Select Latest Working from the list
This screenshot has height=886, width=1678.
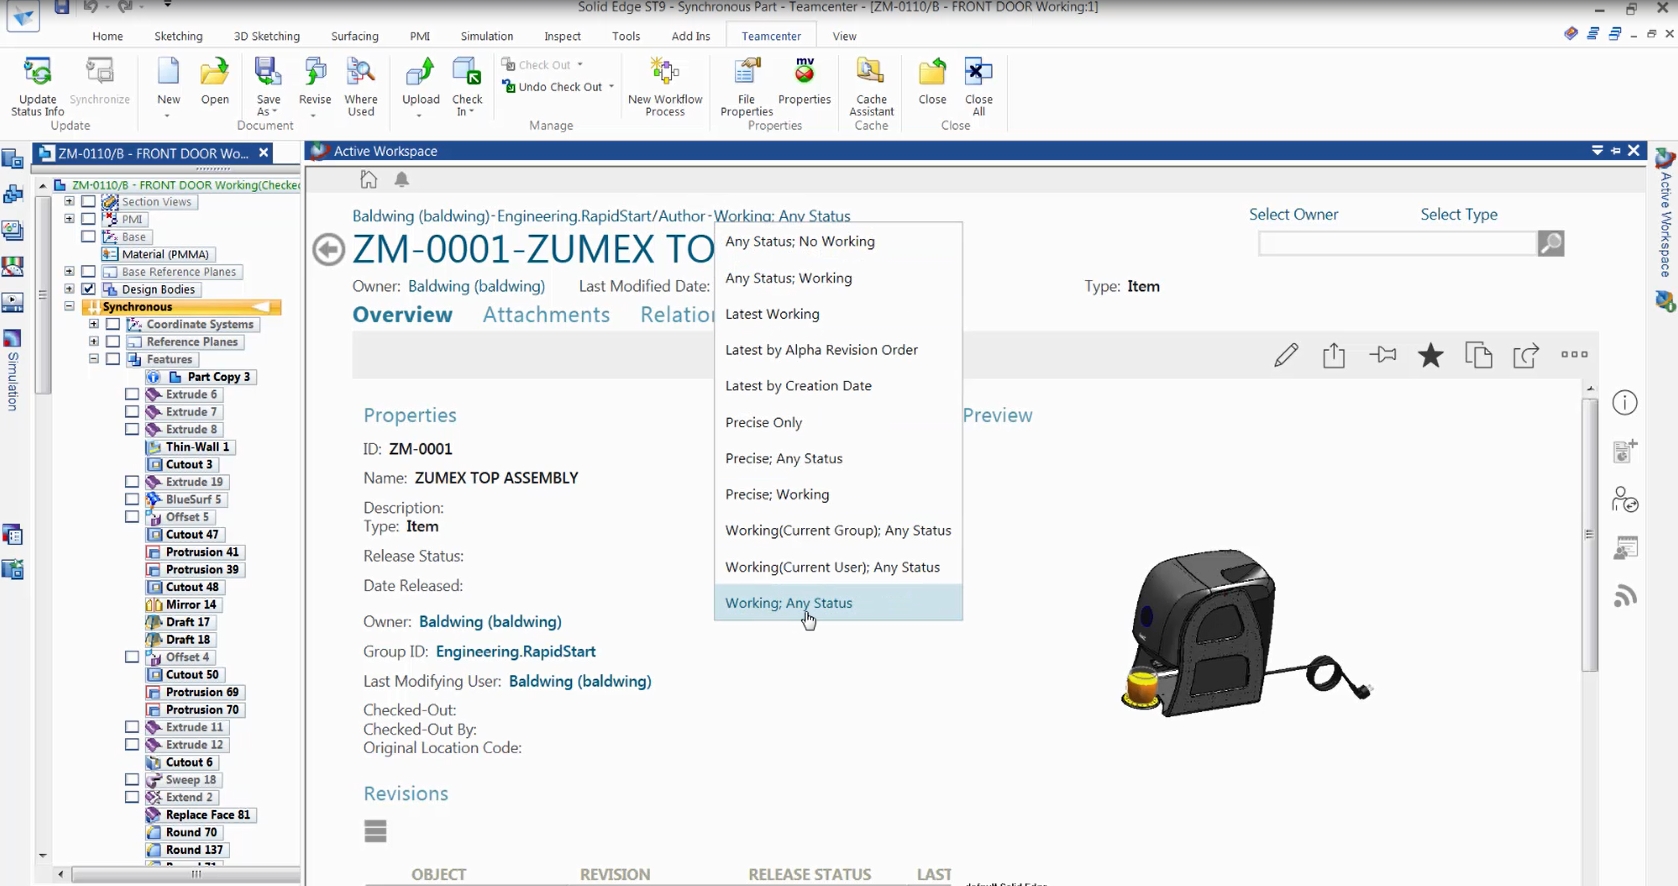point(772,314)
